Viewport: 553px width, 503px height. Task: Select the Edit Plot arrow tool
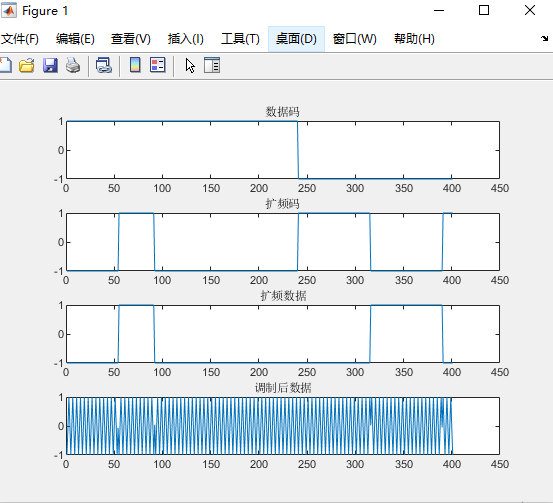pos(190,66)
